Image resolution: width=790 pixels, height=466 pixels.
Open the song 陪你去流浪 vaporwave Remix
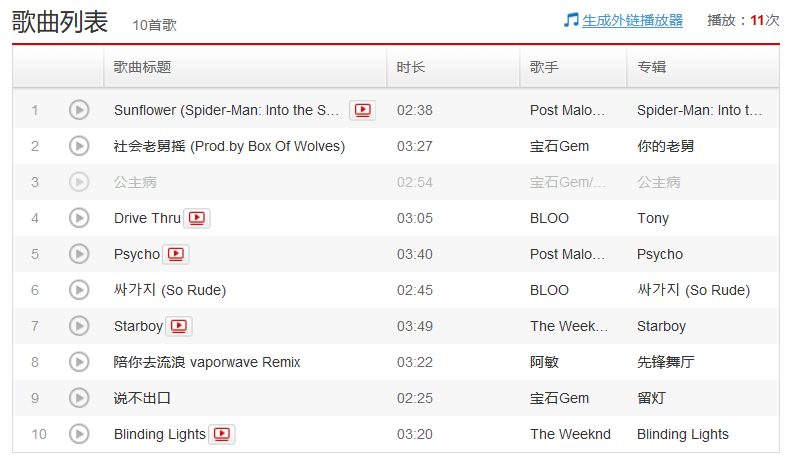[207, 362]
